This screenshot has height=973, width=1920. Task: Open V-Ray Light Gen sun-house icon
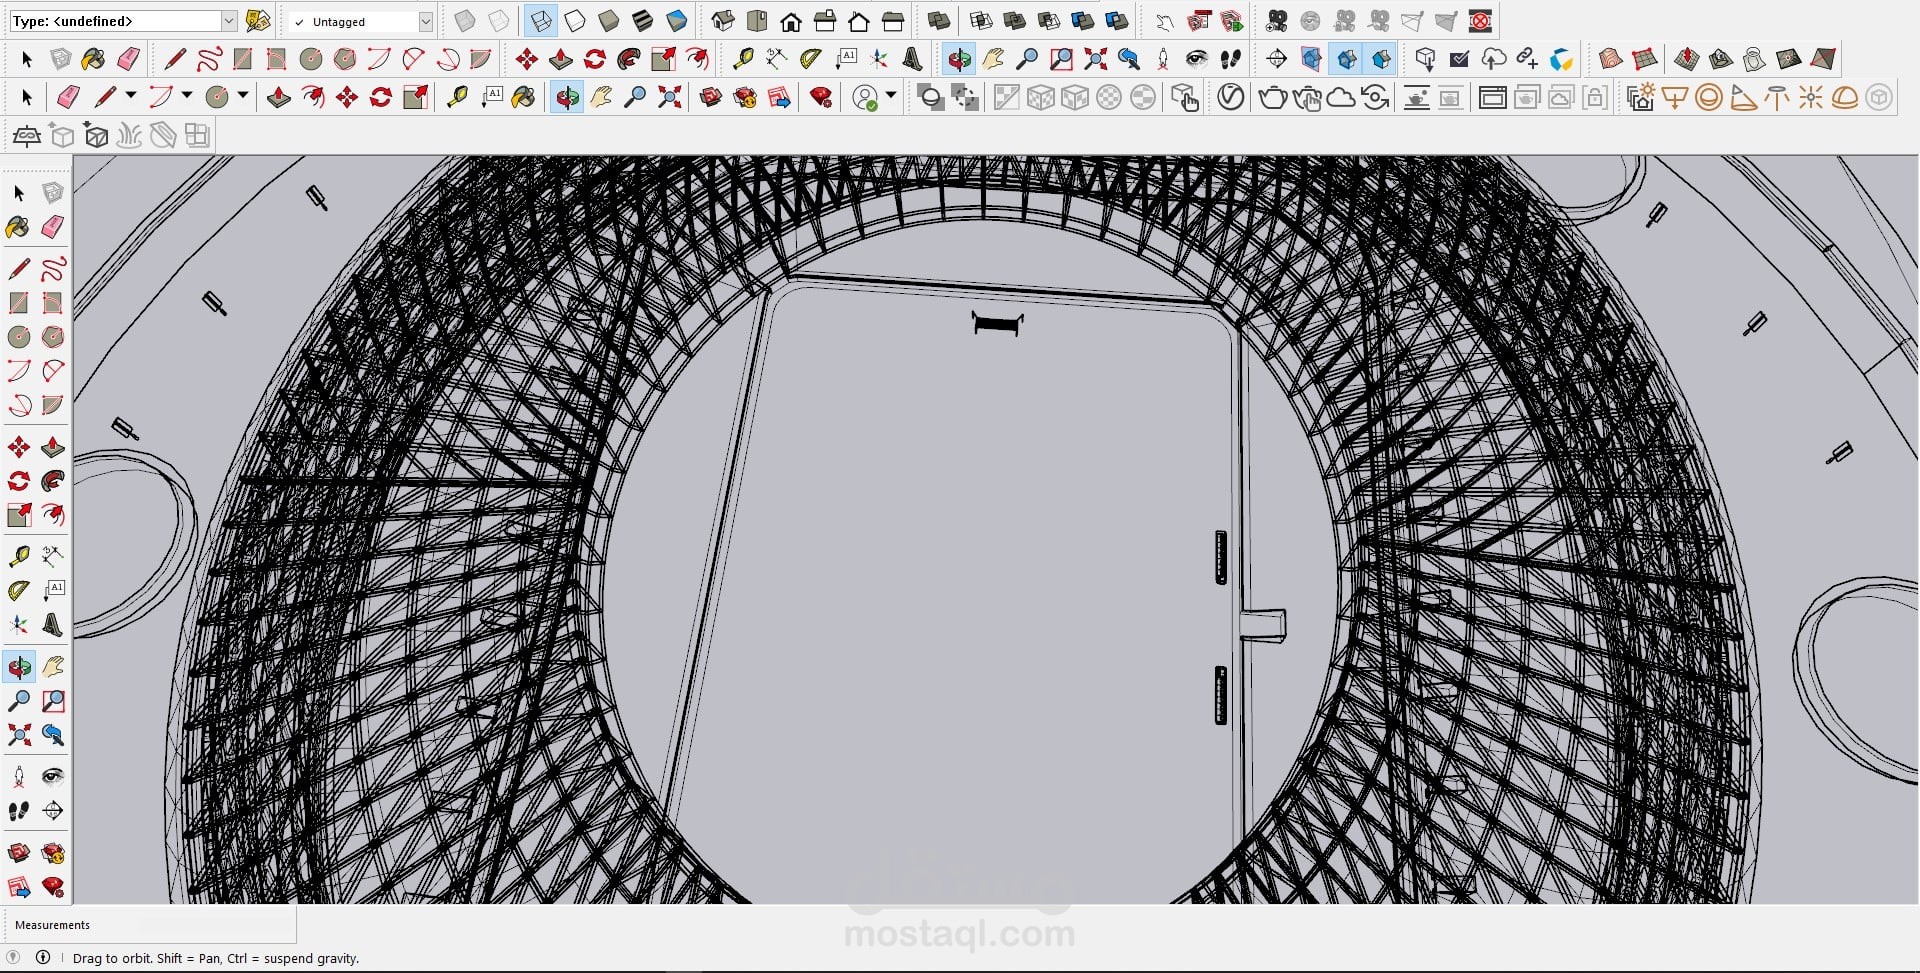click(x=1640, y=97)
